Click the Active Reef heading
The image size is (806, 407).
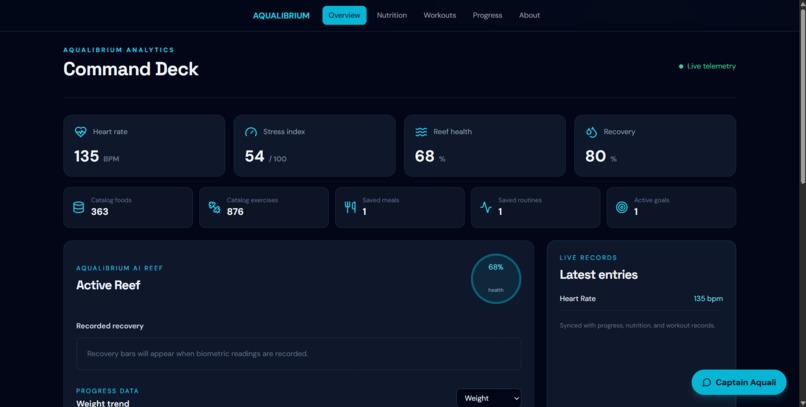(108, 285)
